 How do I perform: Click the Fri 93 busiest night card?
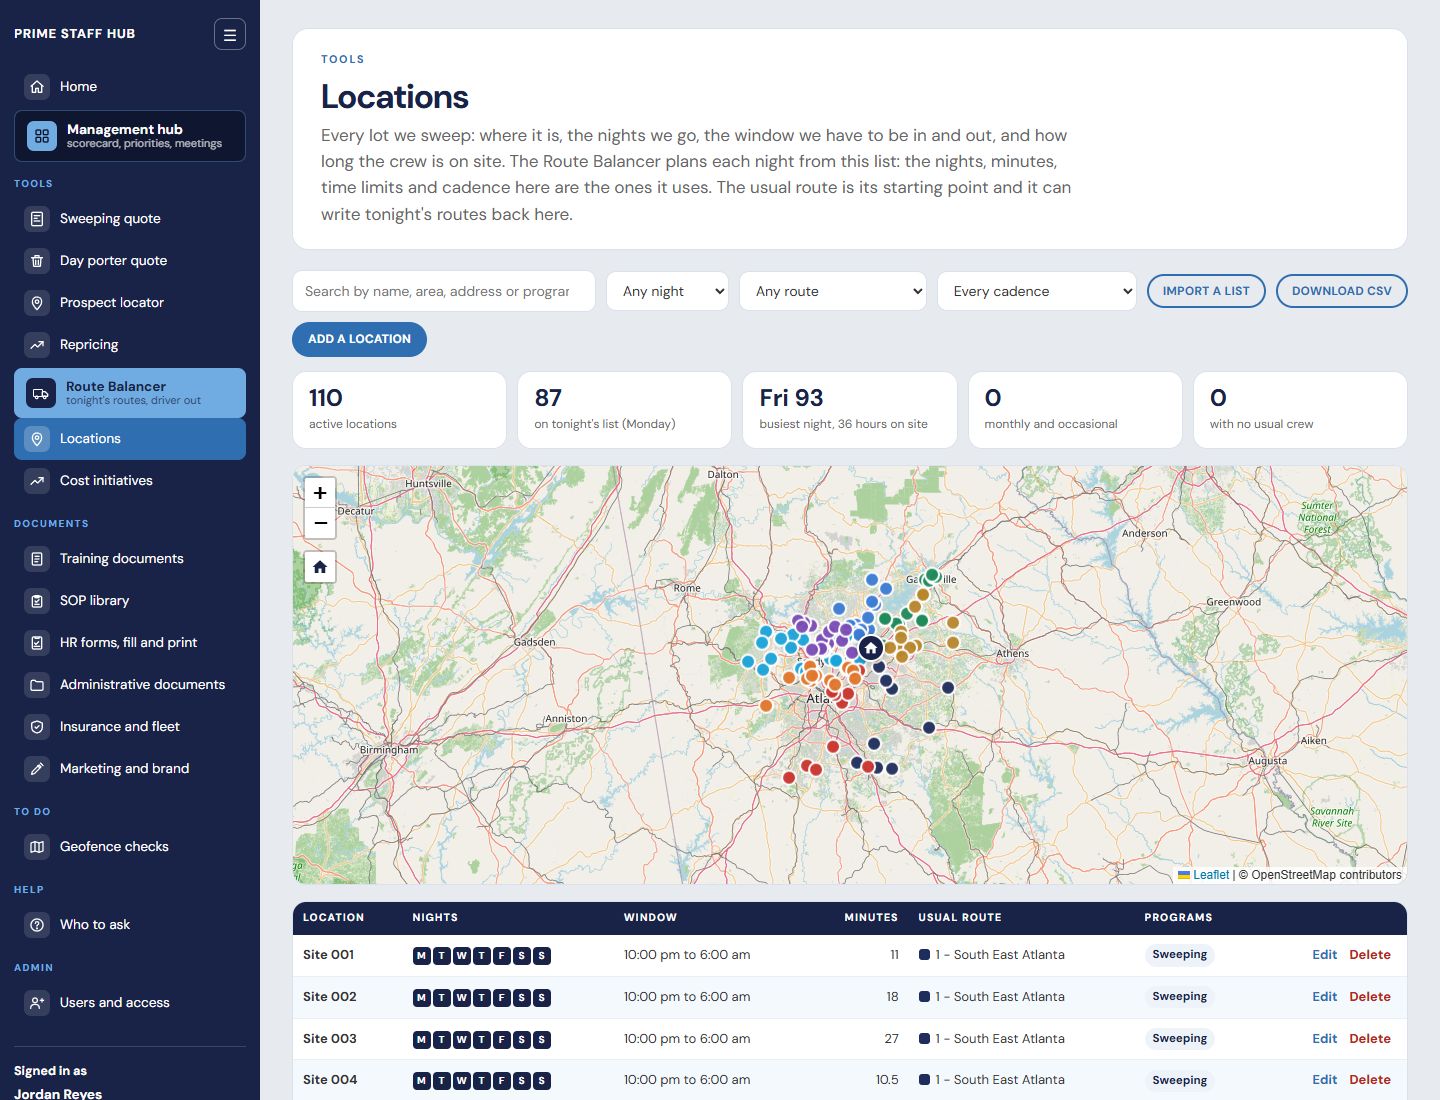[x=850, y=410]
